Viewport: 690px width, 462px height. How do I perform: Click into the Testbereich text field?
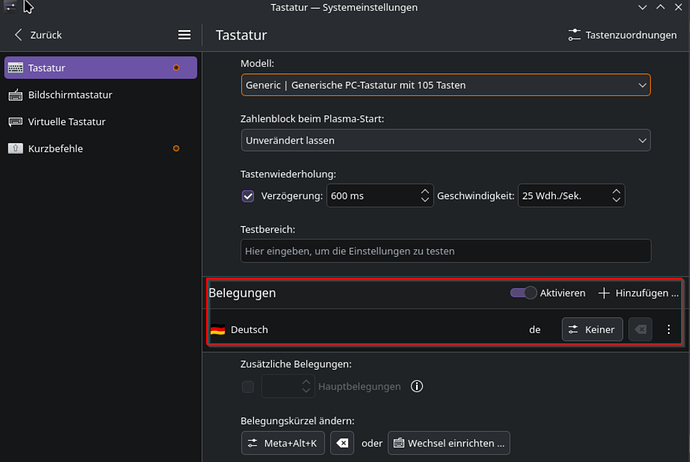click(x=446, y=251)
